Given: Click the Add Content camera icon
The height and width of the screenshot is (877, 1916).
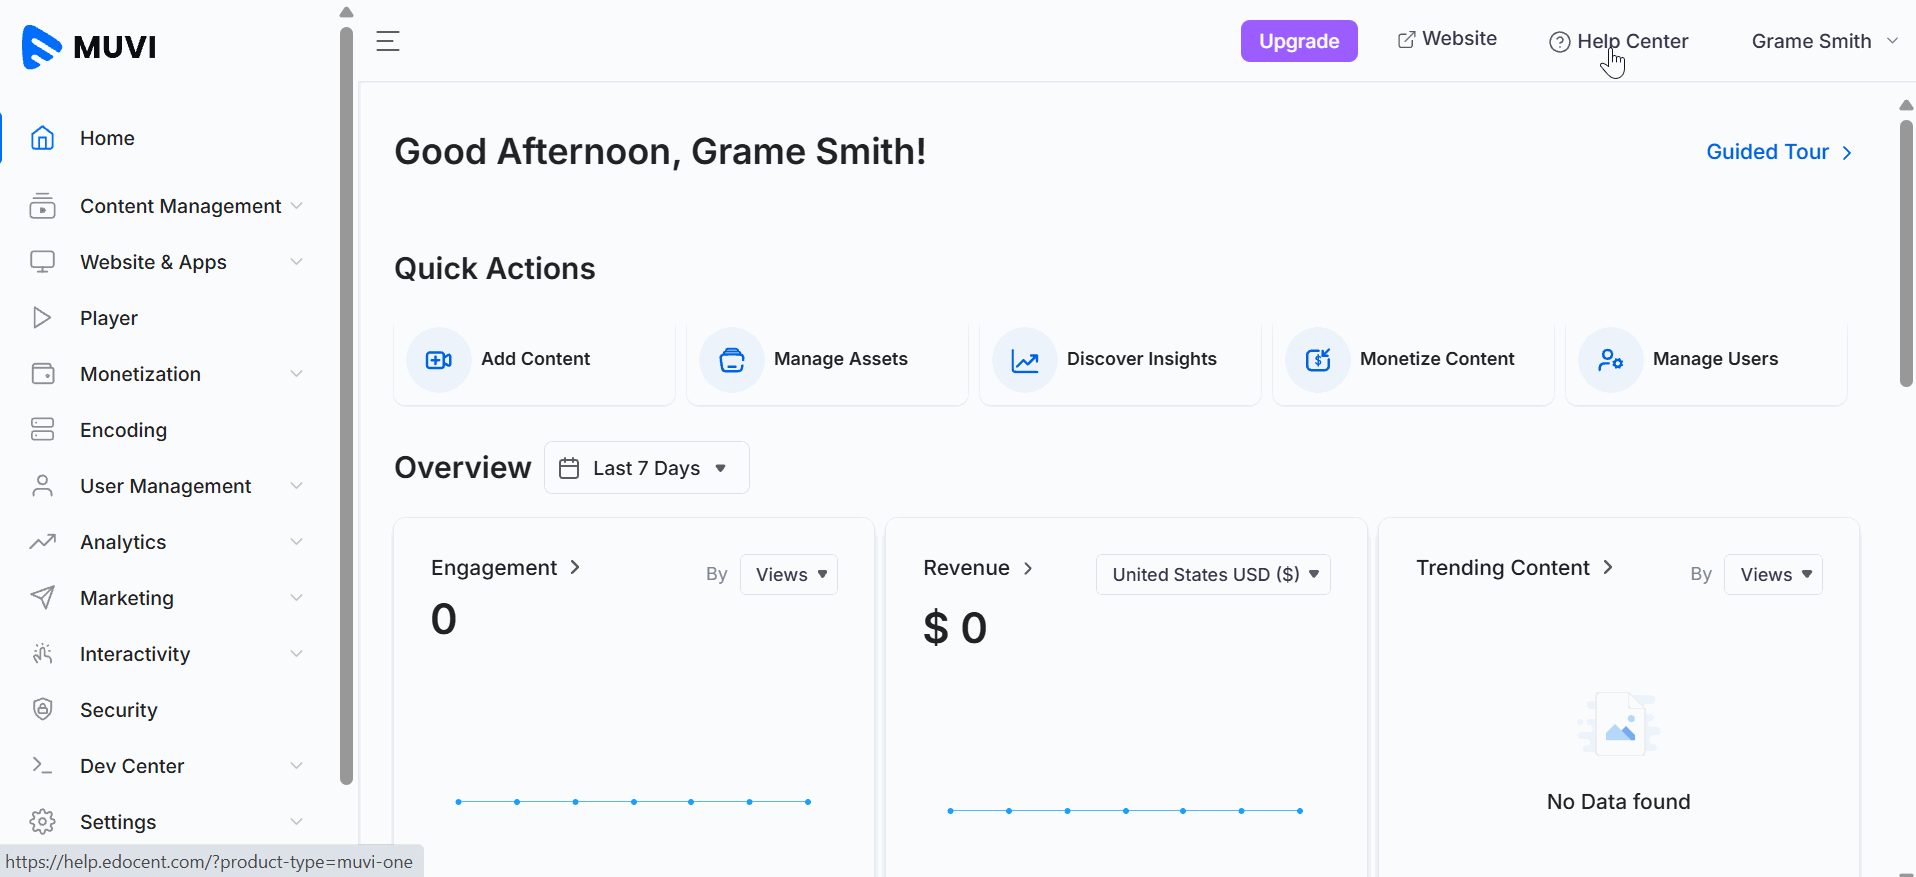Looking at the screenshot, I should click(x=439, y=360).
